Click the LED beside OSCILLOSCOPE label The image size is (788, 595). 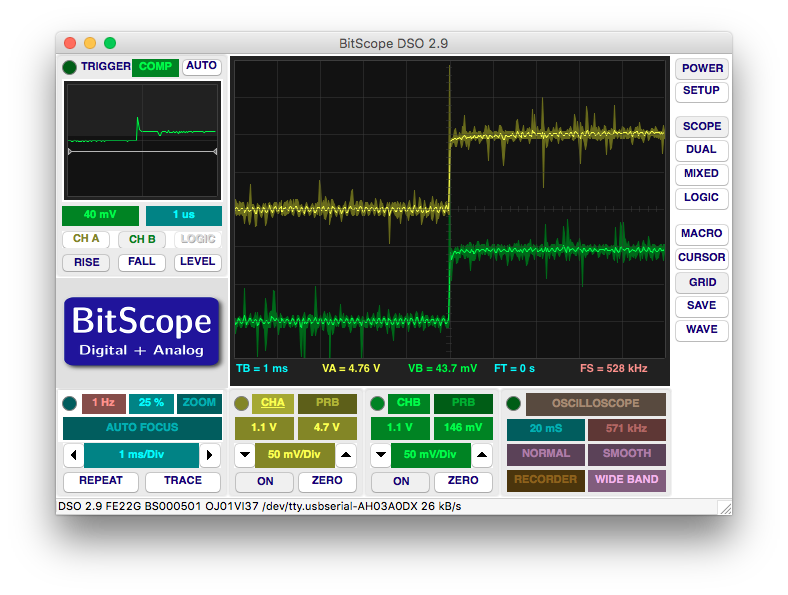pyautogui.click(x=514, y=403)
